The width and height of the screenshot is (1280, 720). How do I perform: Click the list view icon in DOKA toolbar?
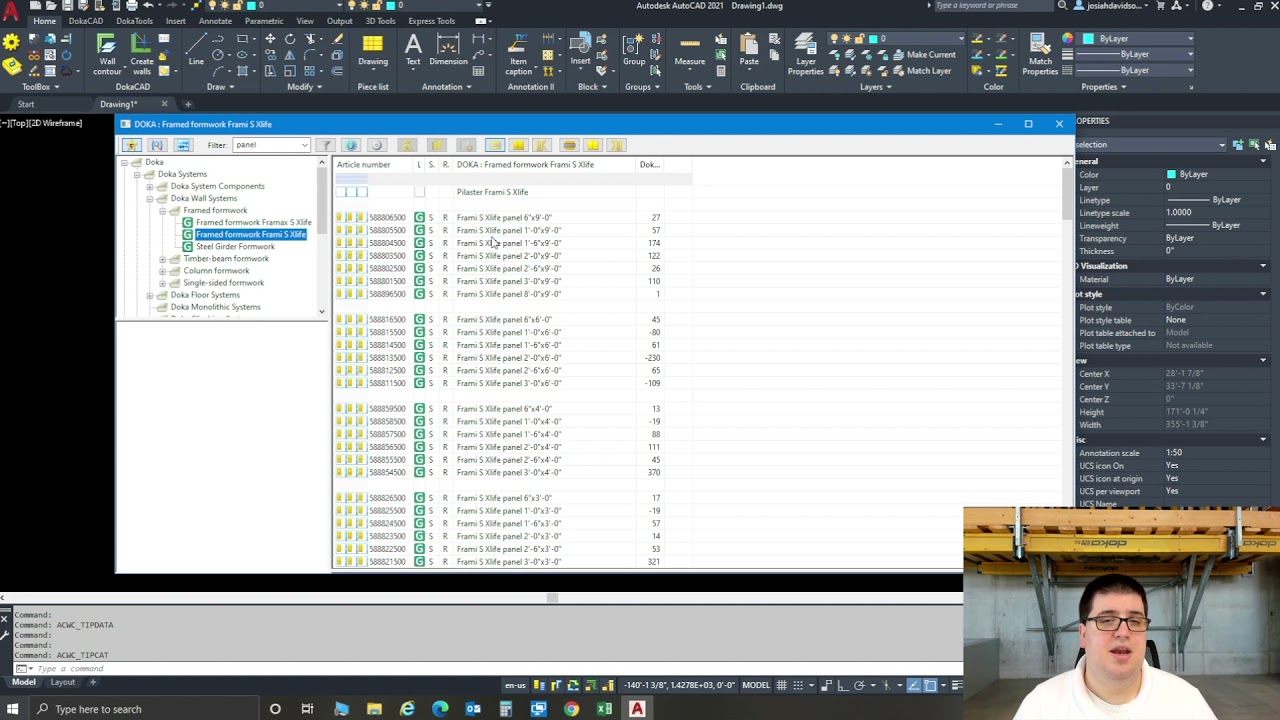pos(494,146)
